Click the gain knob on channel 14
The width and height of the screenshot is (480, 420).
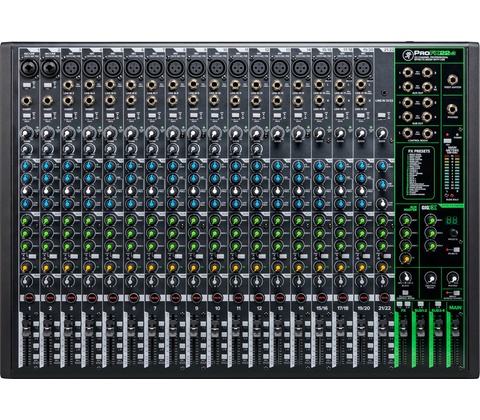298,134
